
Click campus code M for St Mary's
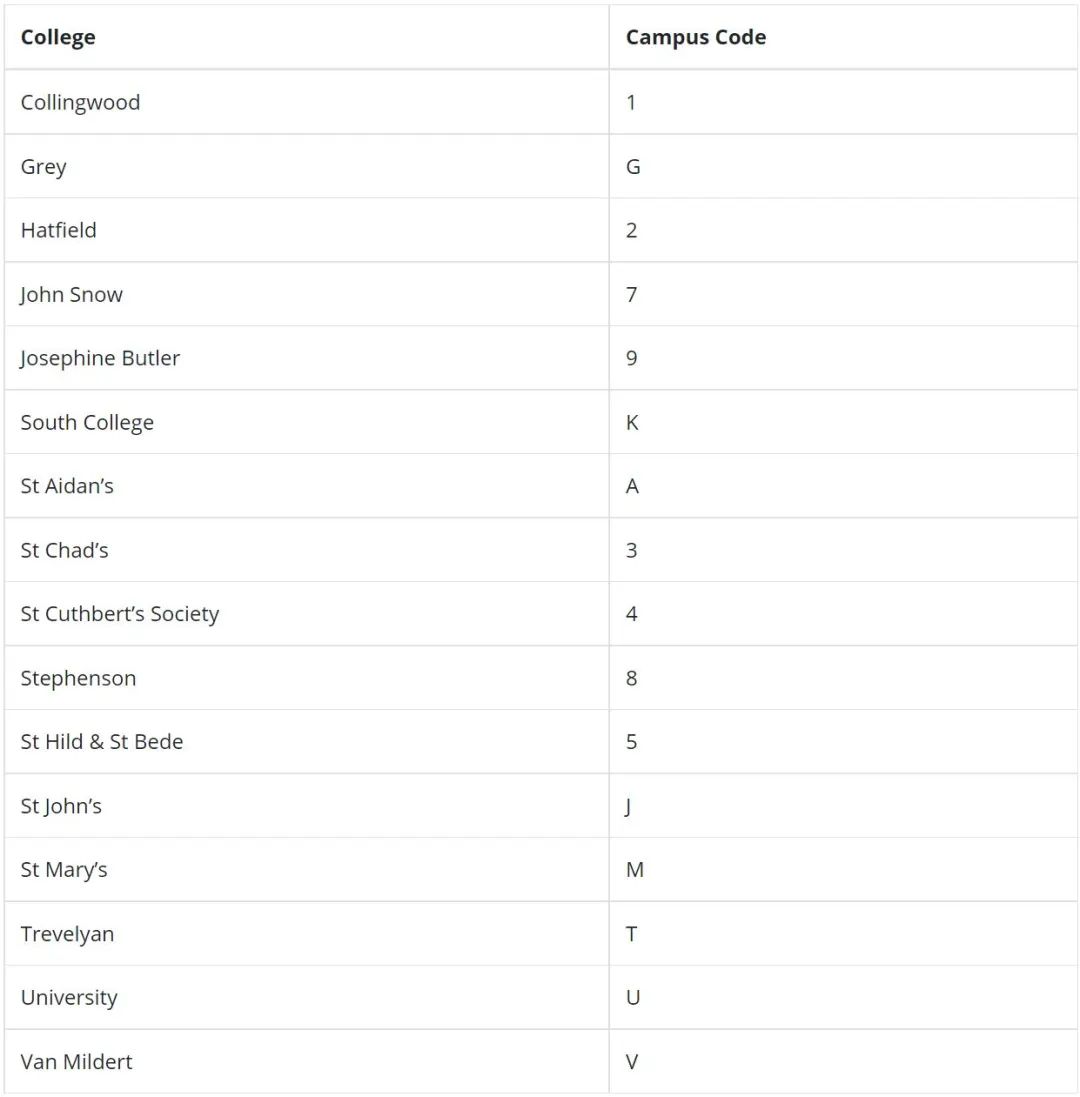tap(634, 870)
